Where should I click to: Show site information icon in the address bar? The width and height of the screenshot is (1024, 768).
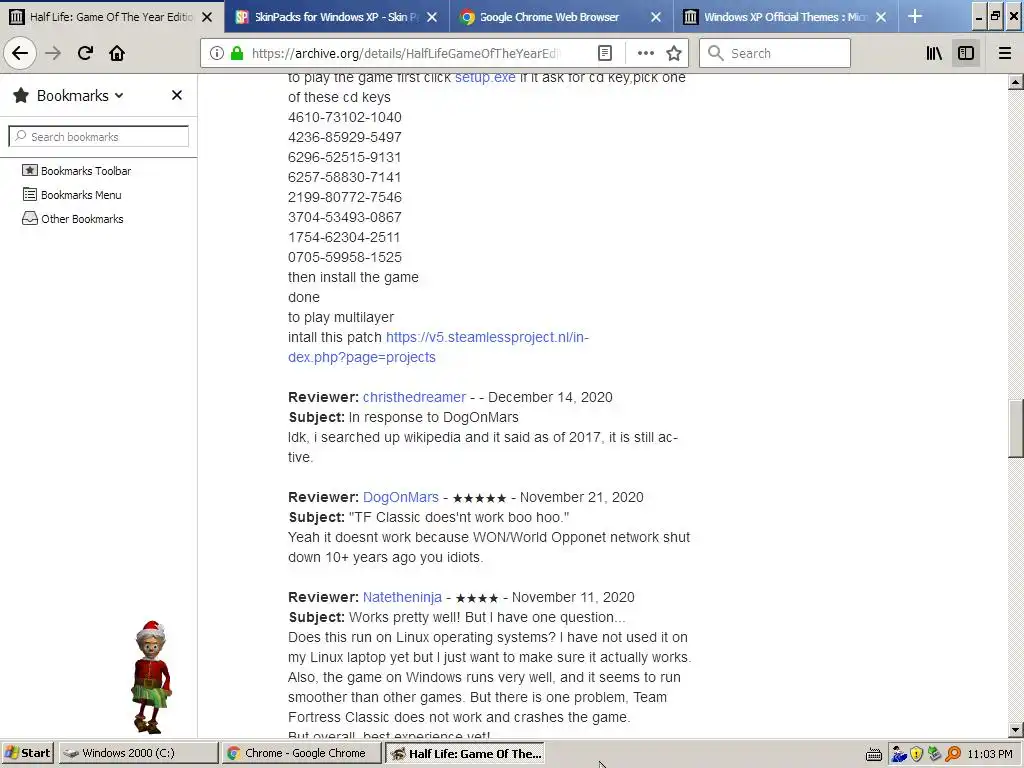tap(217, 54)
